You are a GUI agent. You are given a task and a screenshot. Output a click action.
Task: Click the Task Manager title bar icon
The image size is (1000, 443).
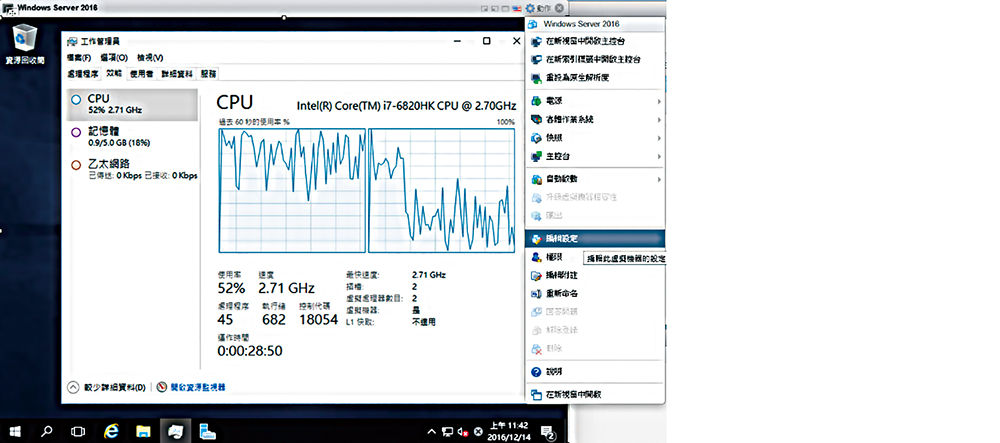pos(72,41)
